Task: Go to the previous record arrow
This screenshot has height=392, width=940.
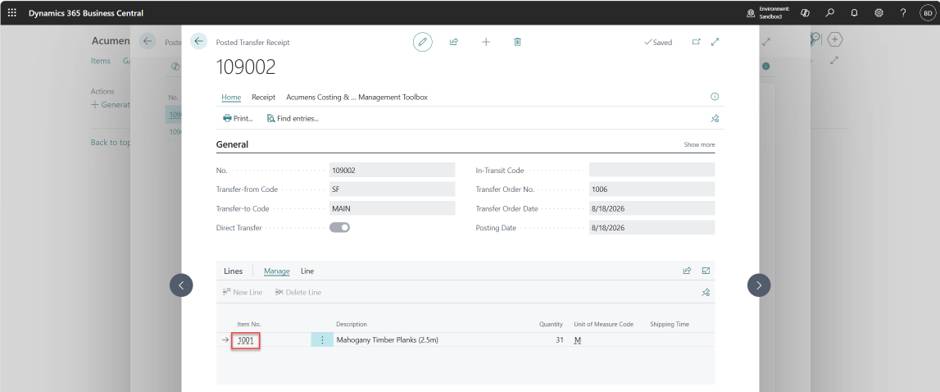Action: pos(181,285)
